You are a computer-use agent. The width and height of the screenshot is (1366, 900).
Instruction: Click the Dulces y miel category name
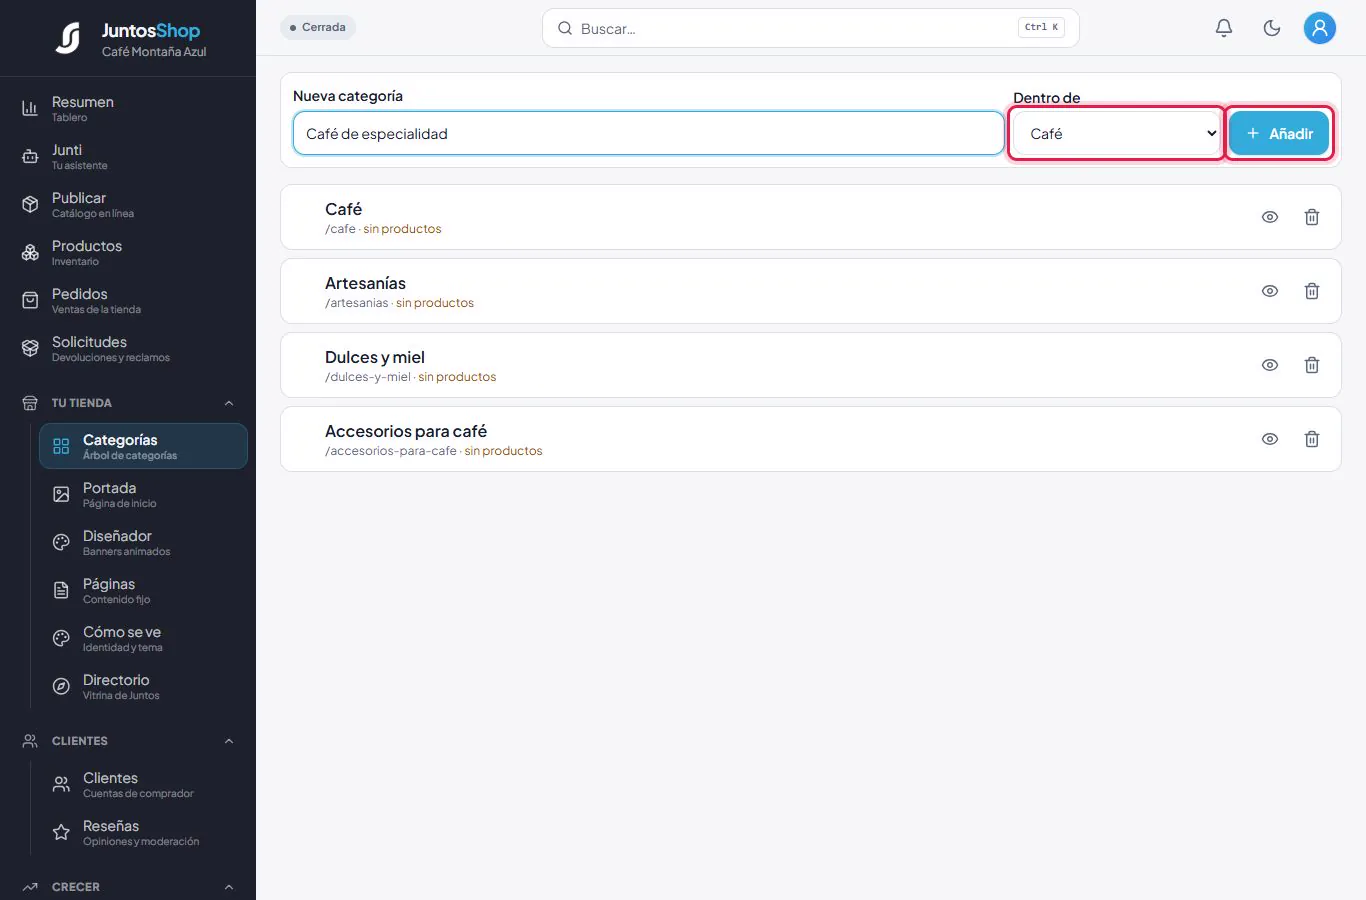point(375,357)
